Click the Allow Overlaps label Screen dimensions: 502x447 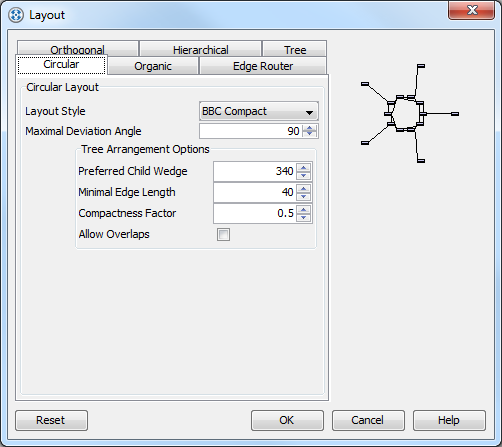114,234
